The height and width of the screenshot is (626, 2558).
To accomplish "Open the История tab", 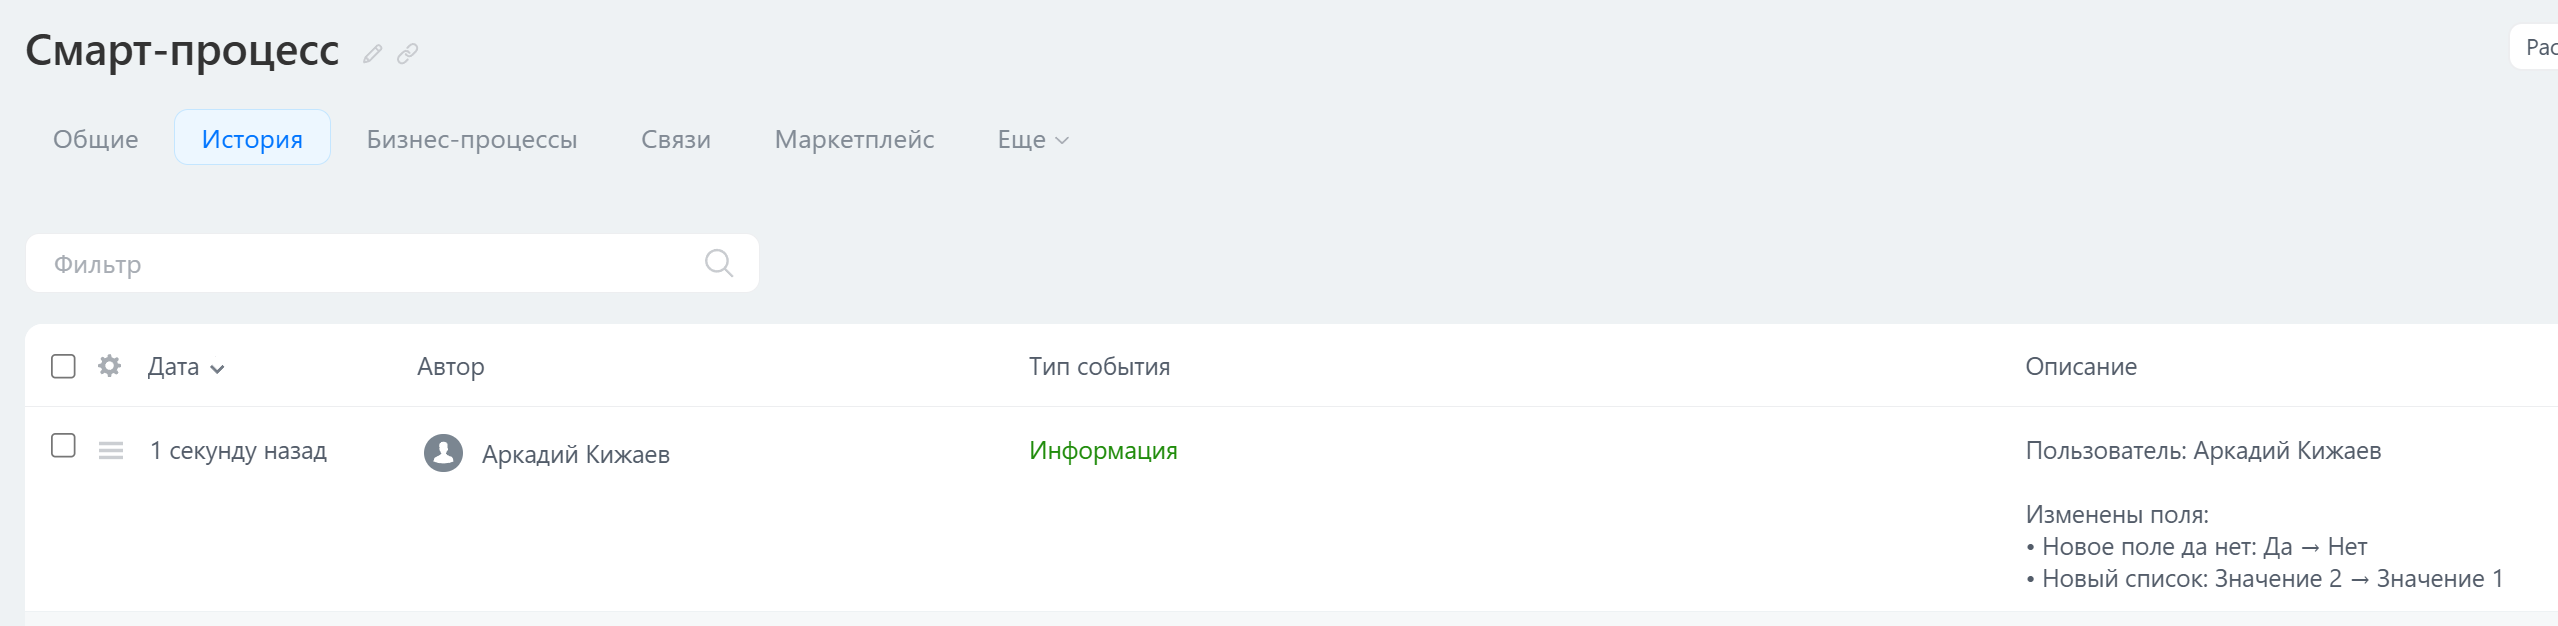I will 252,139.
